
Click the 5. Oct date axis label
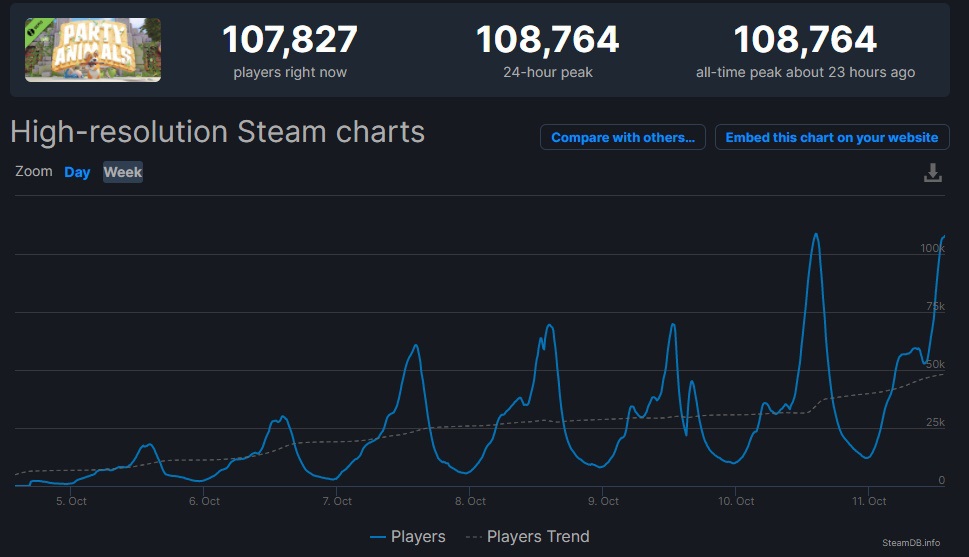point(71,501)
